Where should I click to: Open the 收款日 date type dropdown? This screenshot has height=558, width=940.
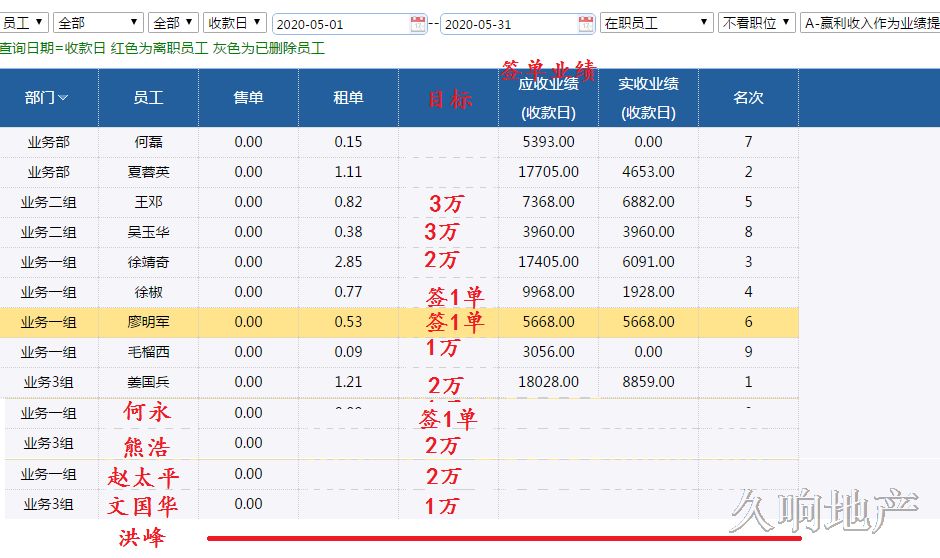234,22
